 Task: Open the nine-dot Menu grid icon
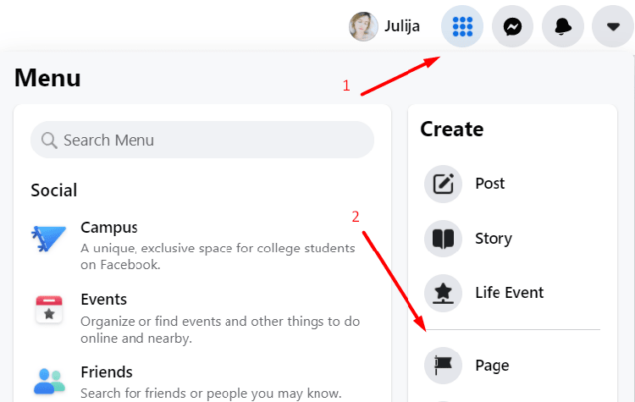(x=462, y=27)
